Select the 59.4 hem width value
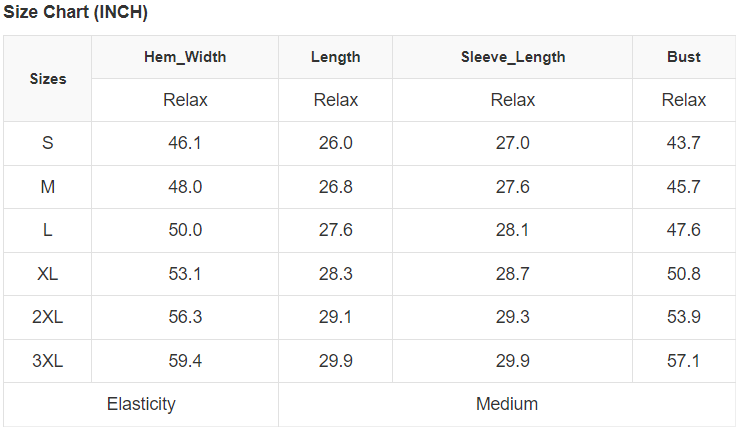The height and width of the screenshot is (427, 736). click(x=185, y=361)
